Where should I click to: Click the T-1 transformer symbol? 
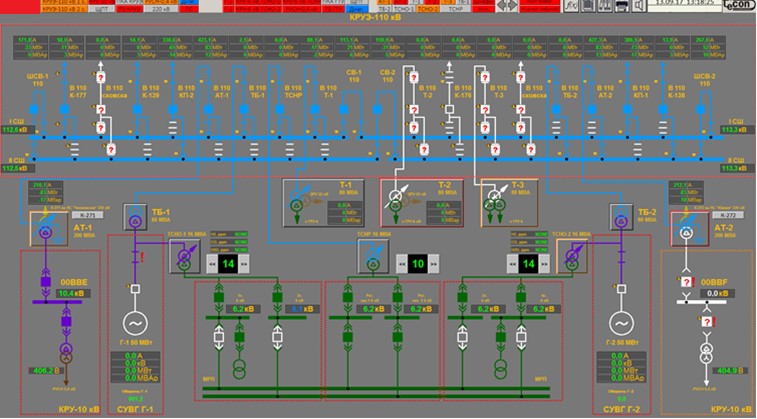click(299, 203)
